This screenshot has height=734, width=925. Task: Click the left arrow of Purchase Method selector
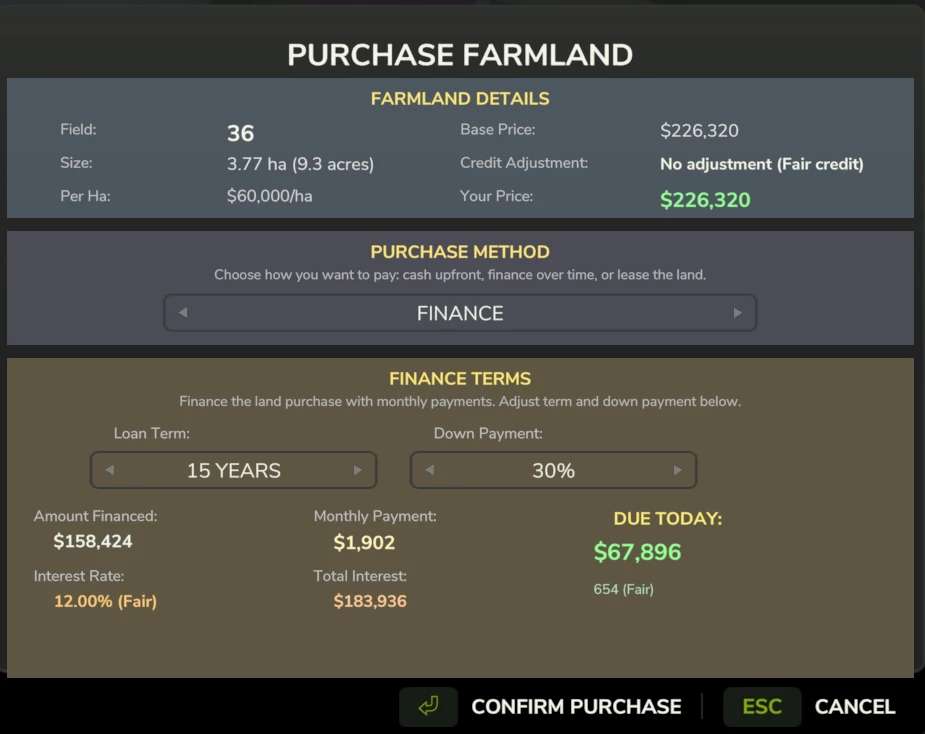pyautogui.click(x=183, y=313)
